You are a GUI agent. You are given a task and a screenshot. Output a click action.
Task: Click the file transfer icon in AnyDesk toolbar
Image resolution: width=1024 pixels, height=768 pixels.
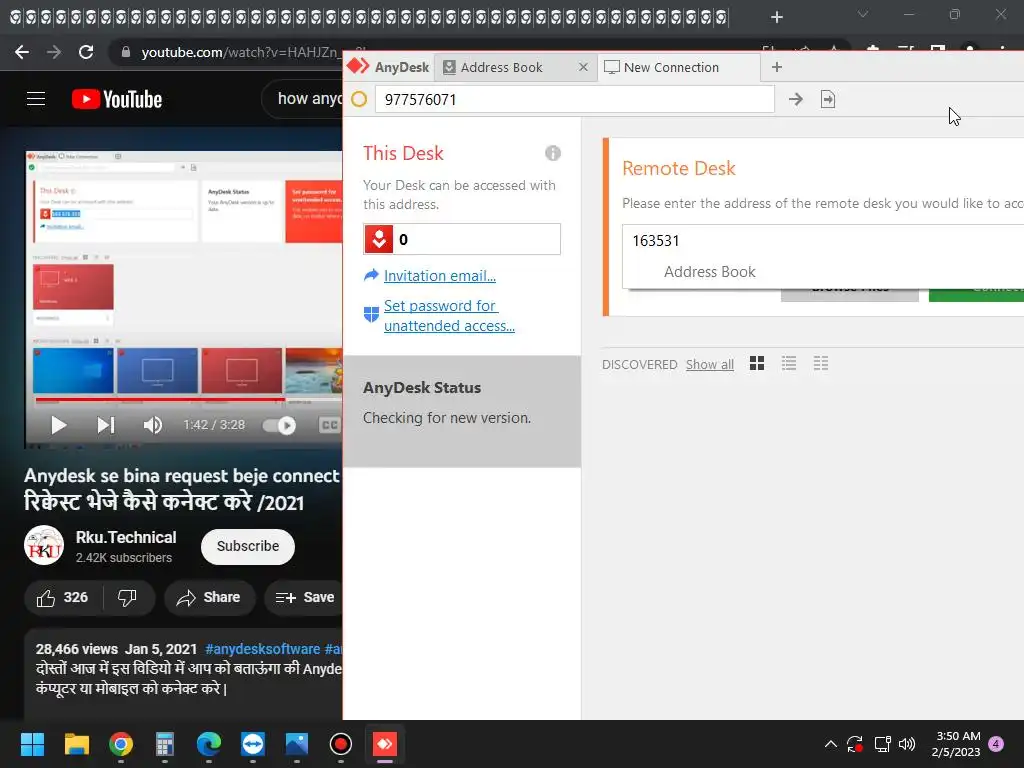point(827,99)
